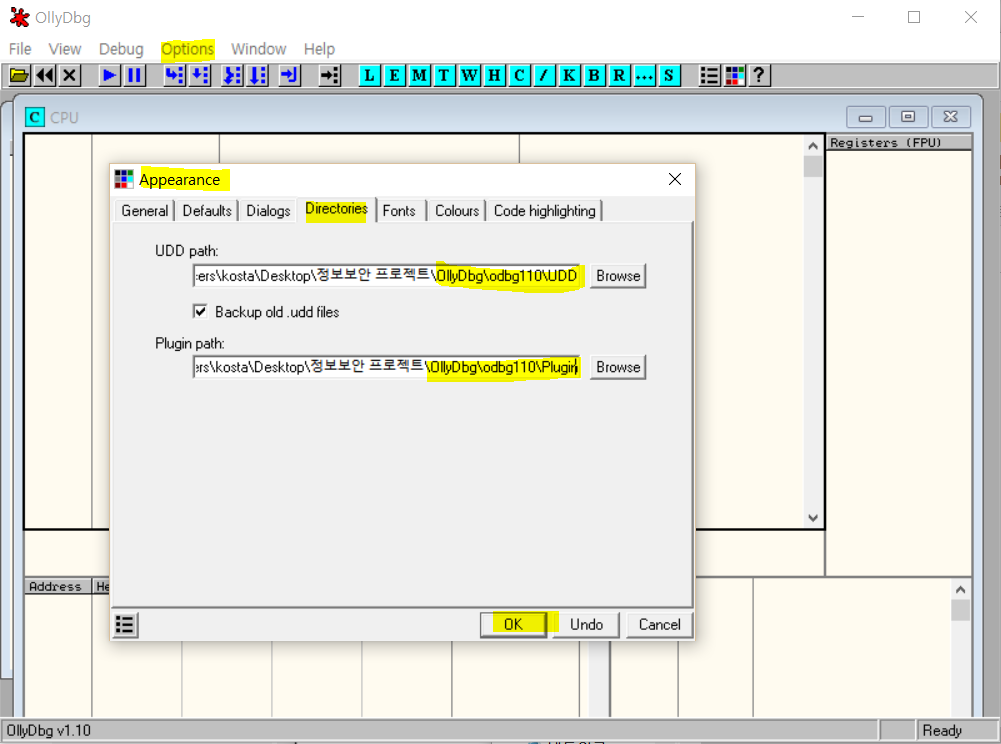Click the Close program X toolbar icon

[70, 75]
